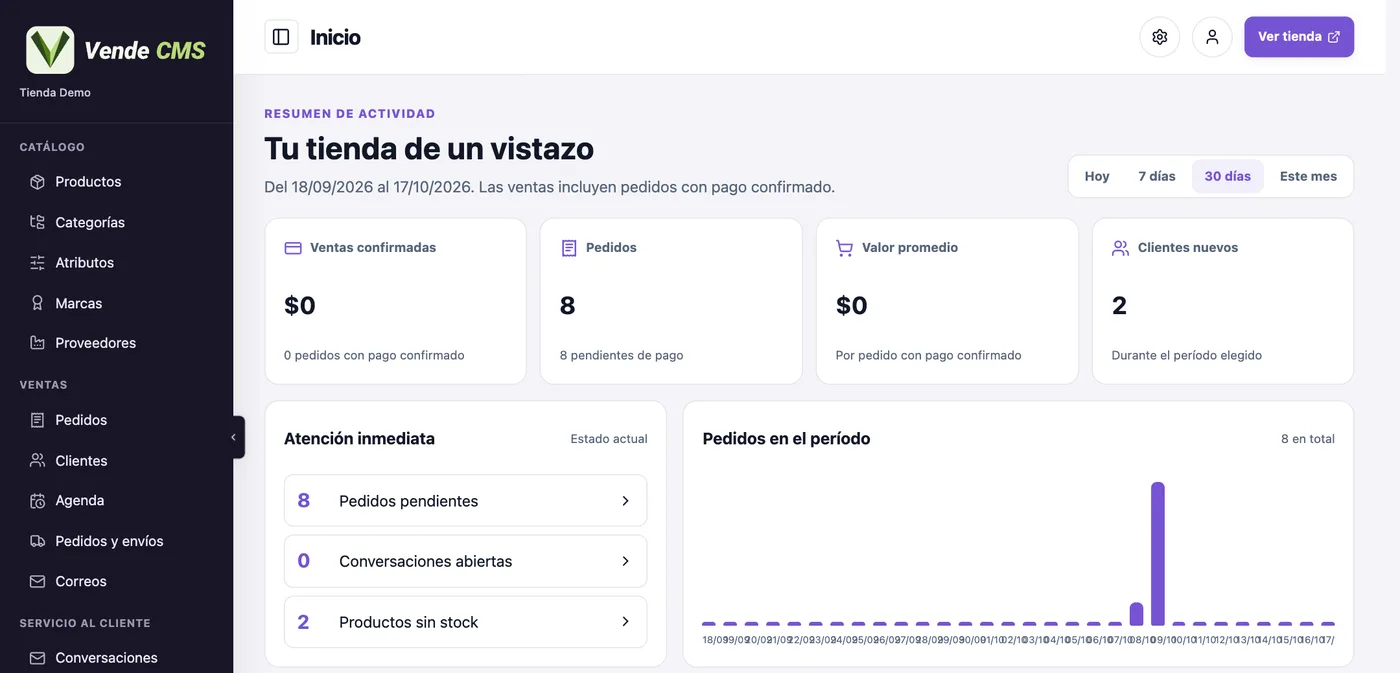1400x673 pixels.
Task: Click the "Estado actual" label
Action: (x=609, y=439)
